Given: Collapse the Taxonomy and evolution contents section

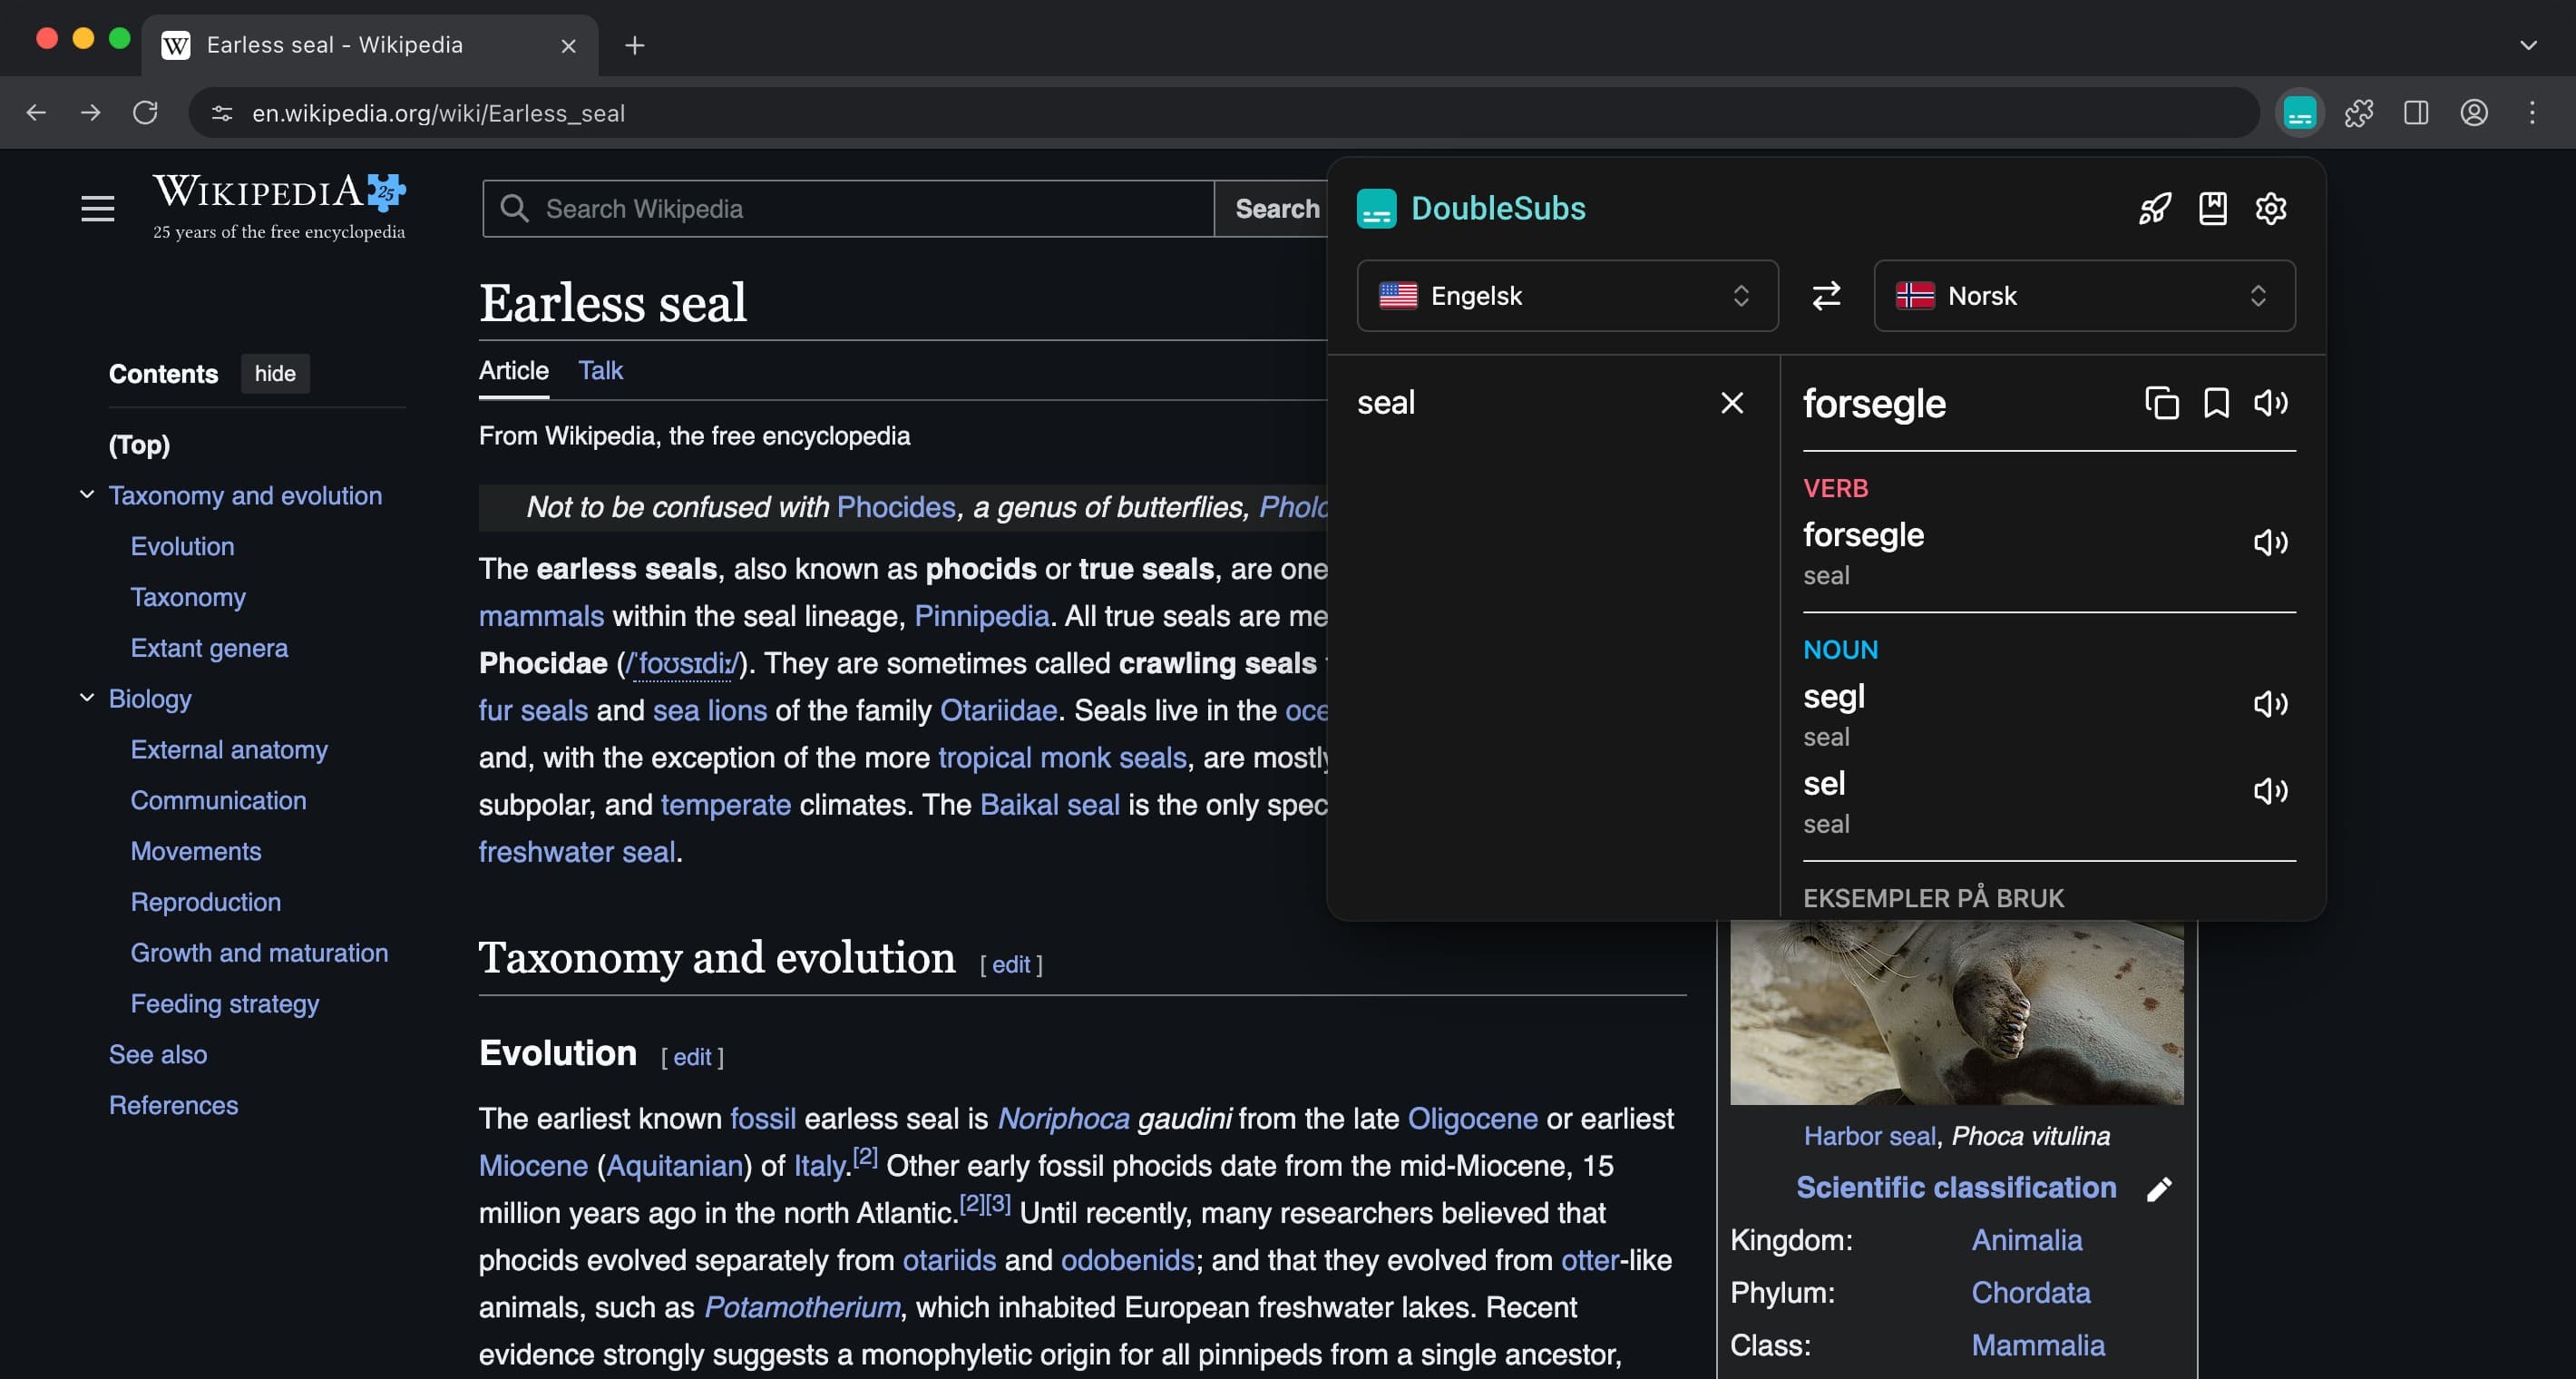Looking at the screenshot, I should 87,495.
